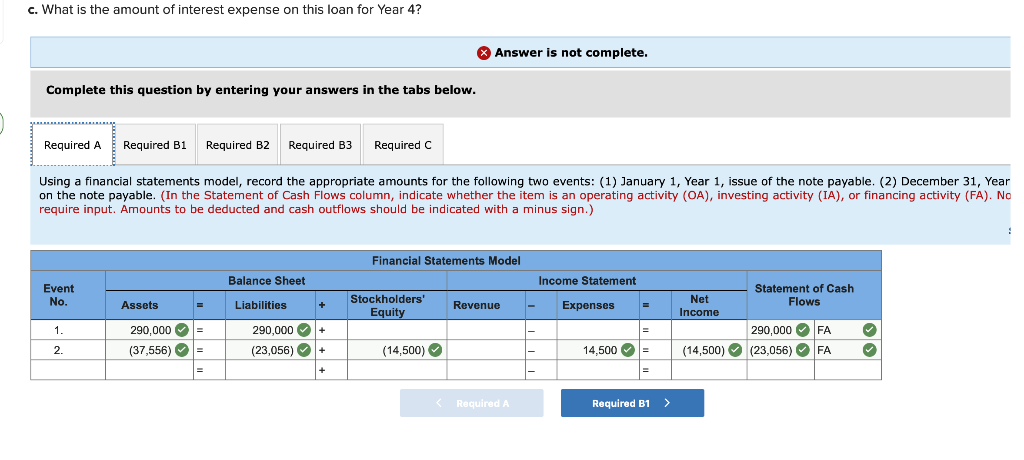
Task: Click the green check beside Event 1 Assets
Action: coord(182,330)
